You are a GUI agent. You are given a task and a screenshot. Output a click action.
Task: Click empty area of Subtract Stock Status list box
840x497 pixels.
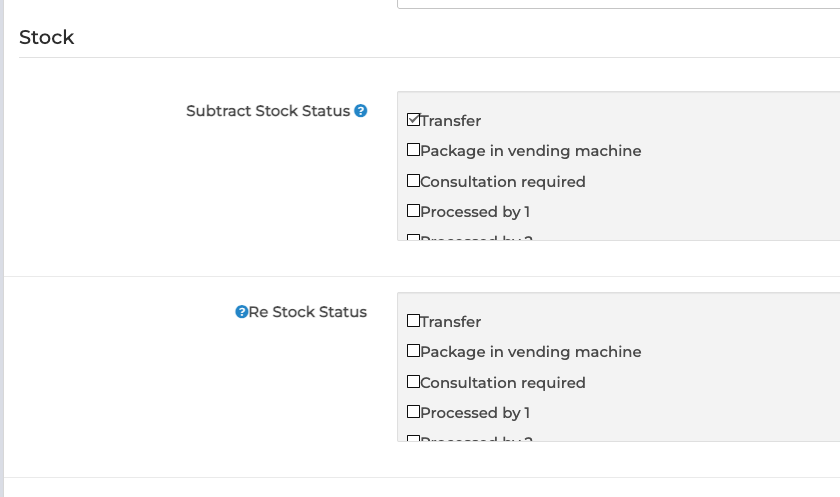(x=740, y=180)
